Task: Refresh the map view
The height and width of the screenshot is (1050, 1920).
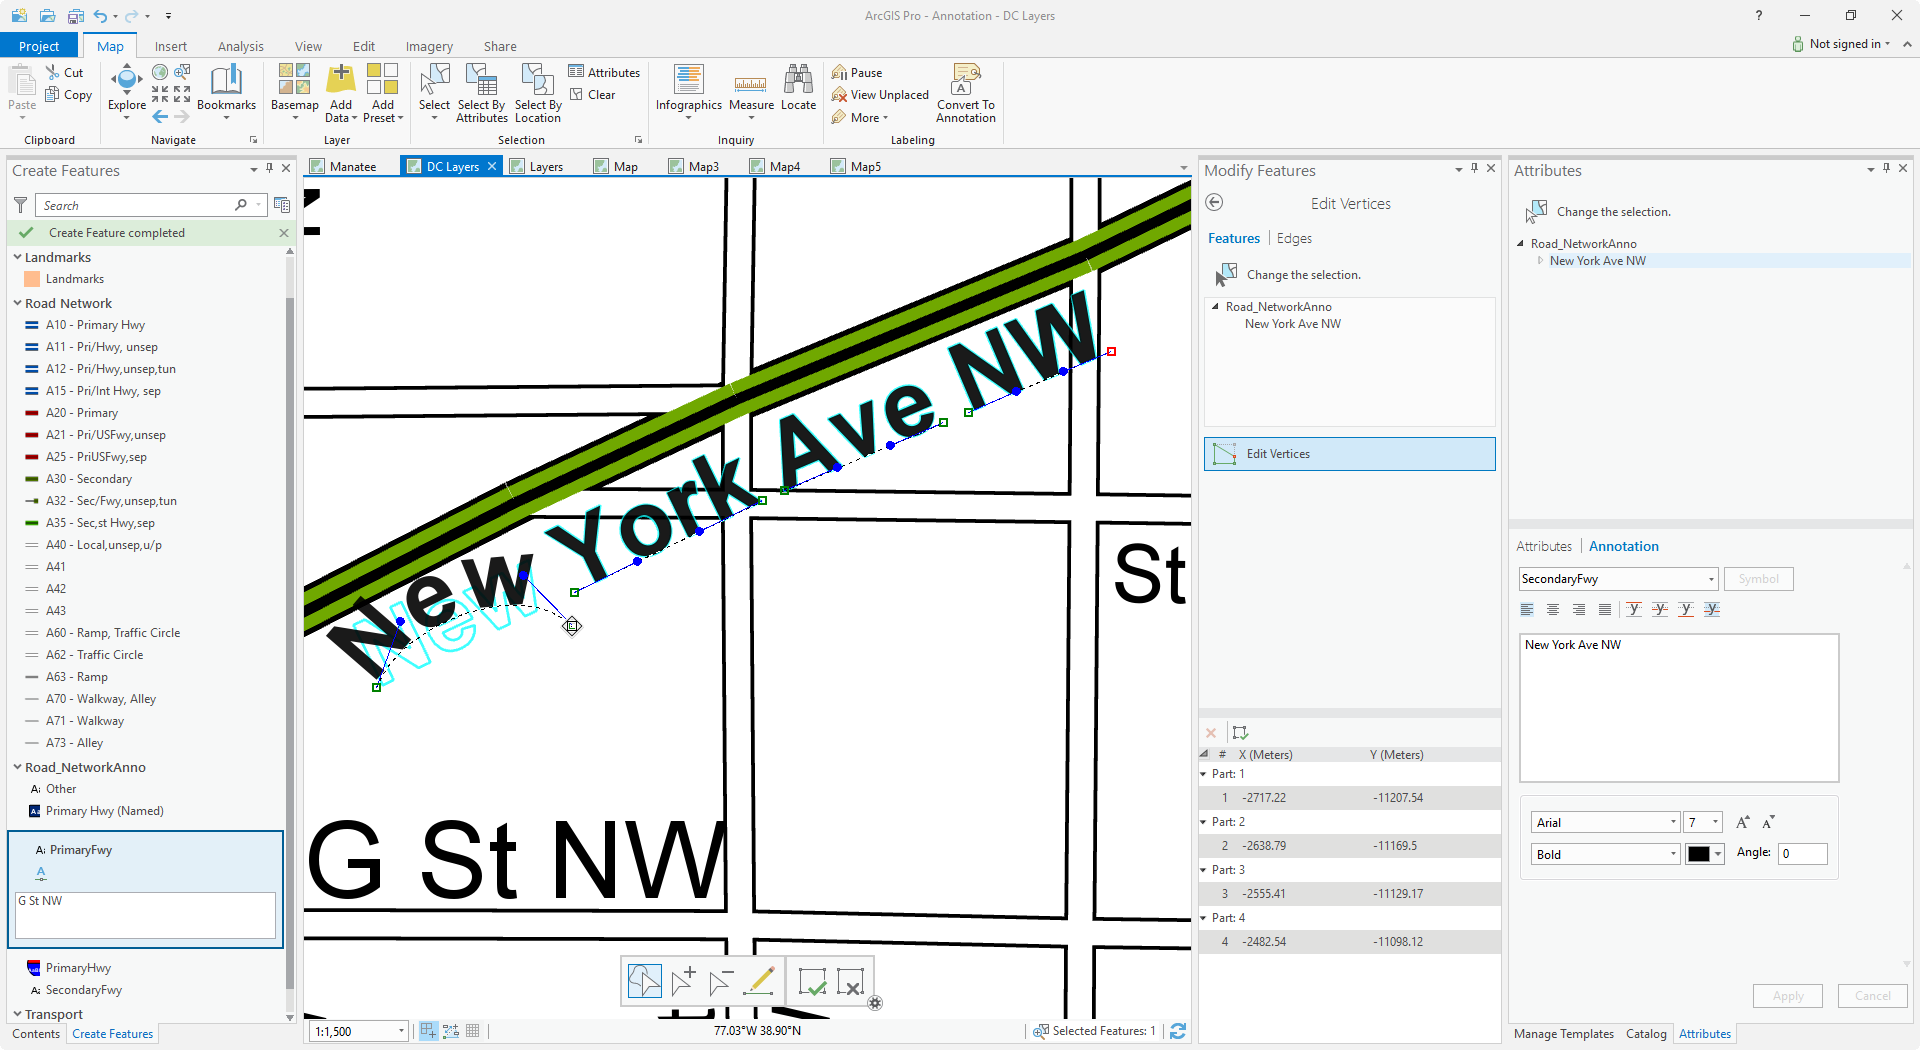Action: click(x=1178, y=1031)
